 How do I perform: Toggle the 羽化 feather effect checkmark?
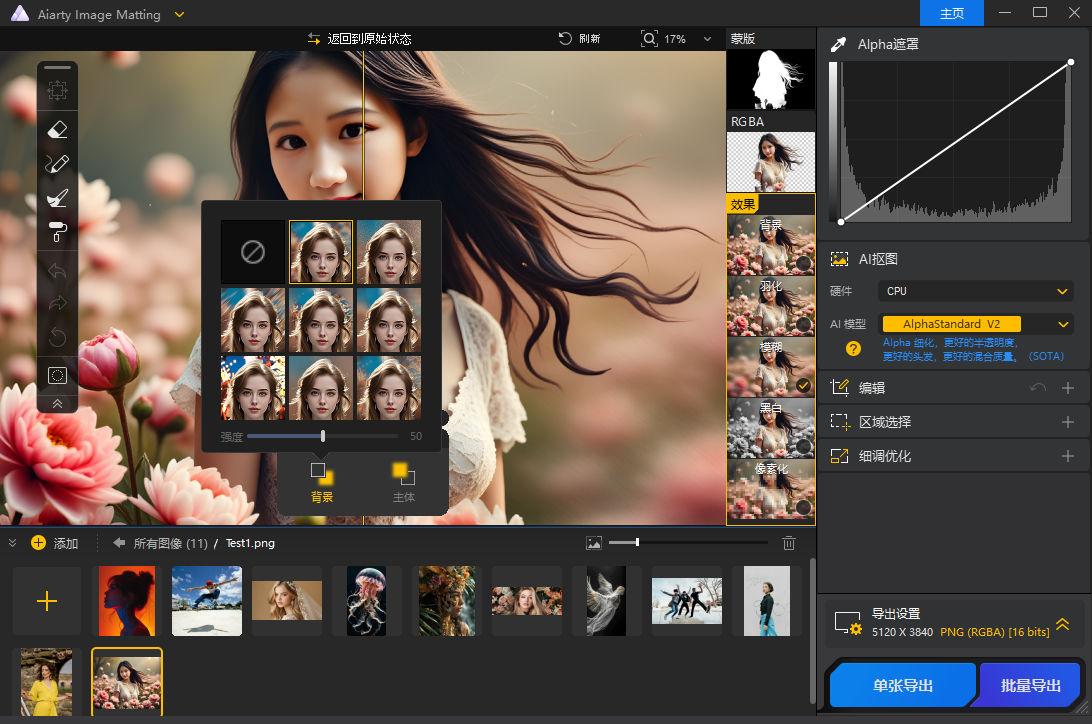pos(803,324)
